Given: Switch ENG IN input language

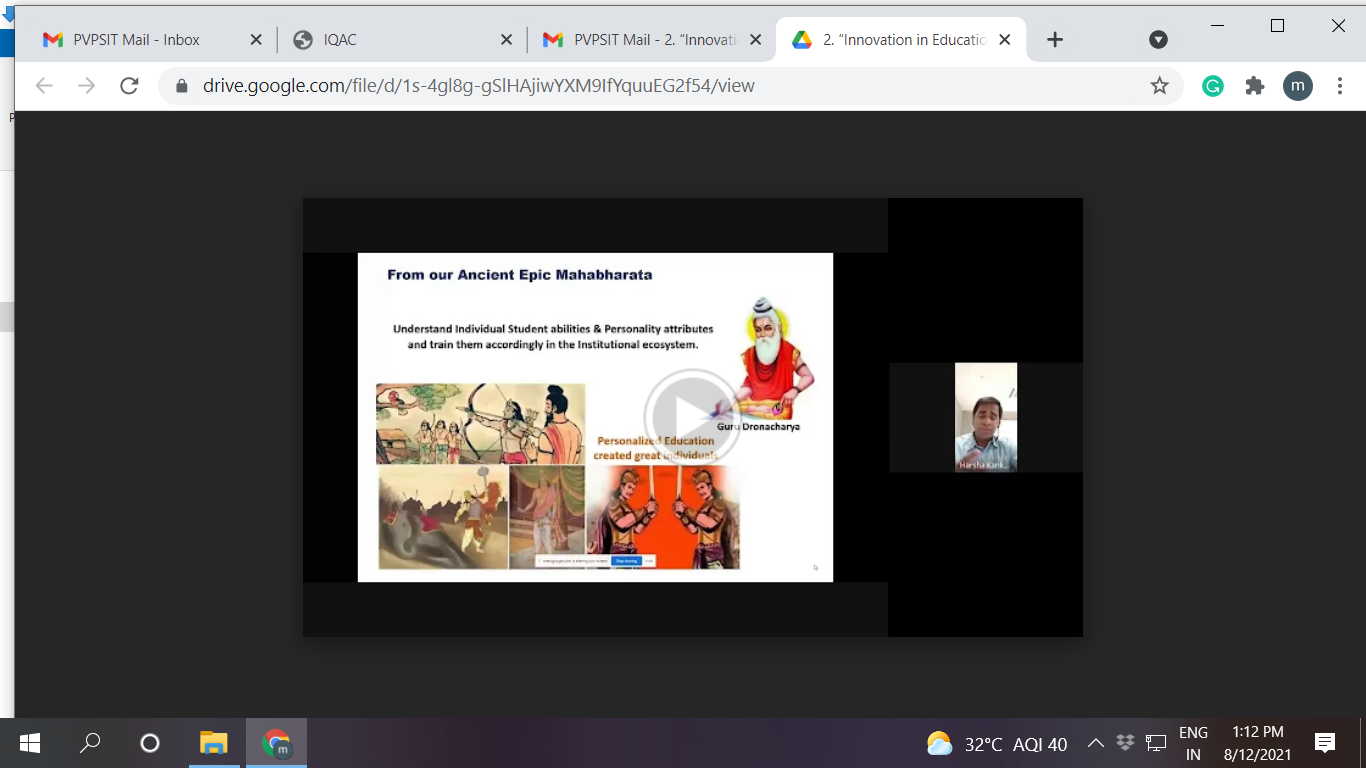Looking at the screenshot, I should [x=1193, y=744].
